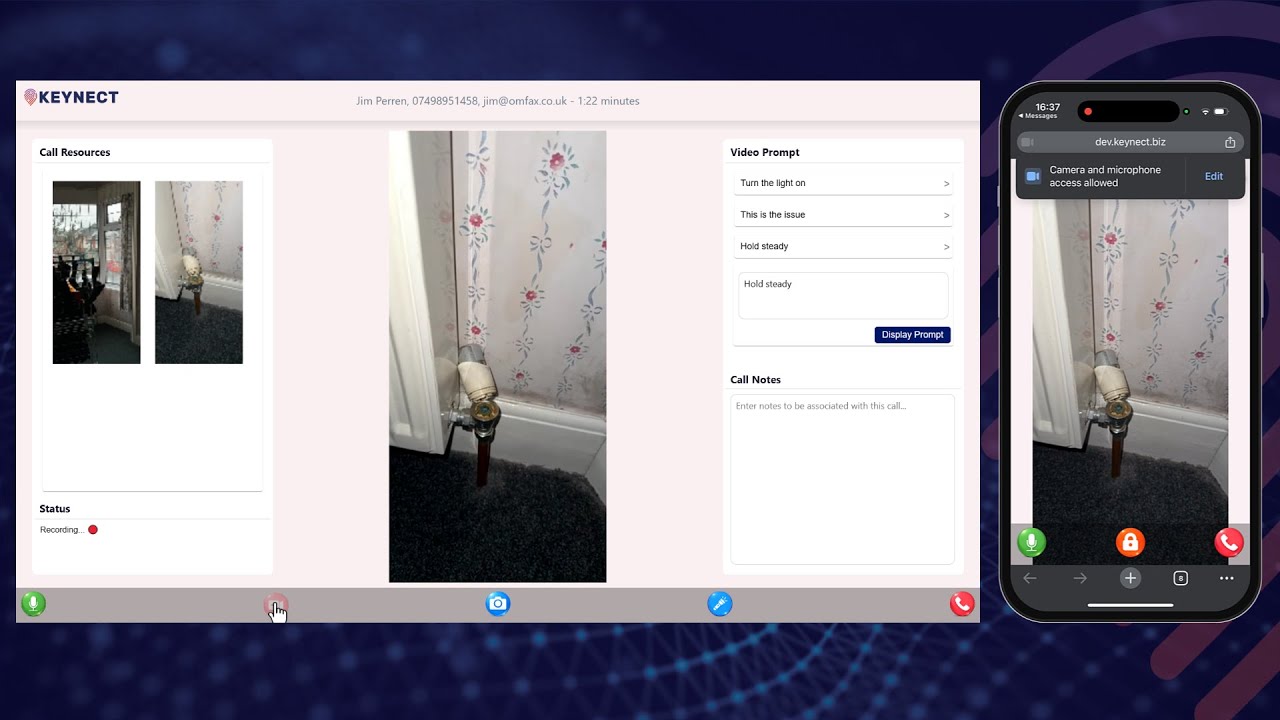Tap the green microphone button on phone
The image size is (1280, 720).
[1031, 542]
